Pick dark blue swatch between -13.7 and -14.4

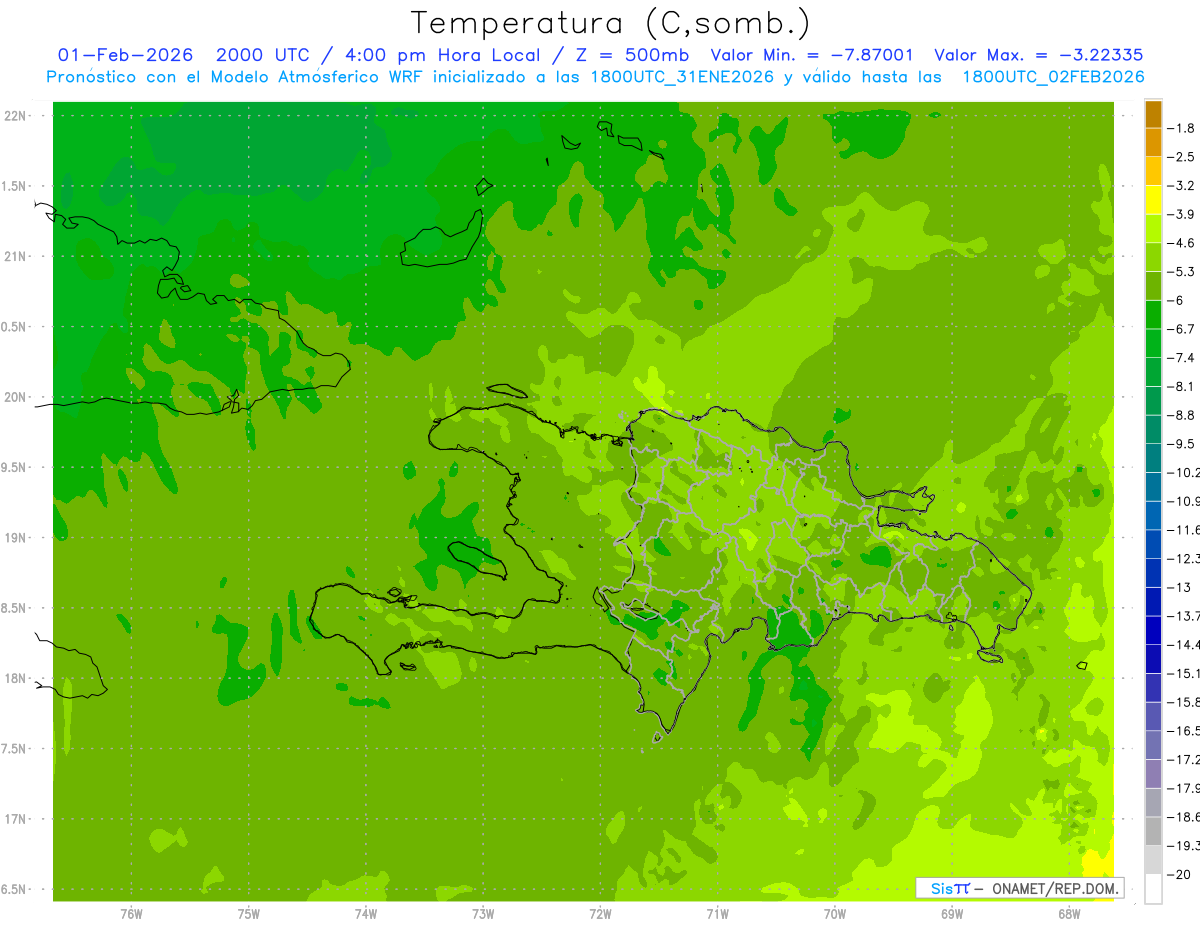point(1153,631)
